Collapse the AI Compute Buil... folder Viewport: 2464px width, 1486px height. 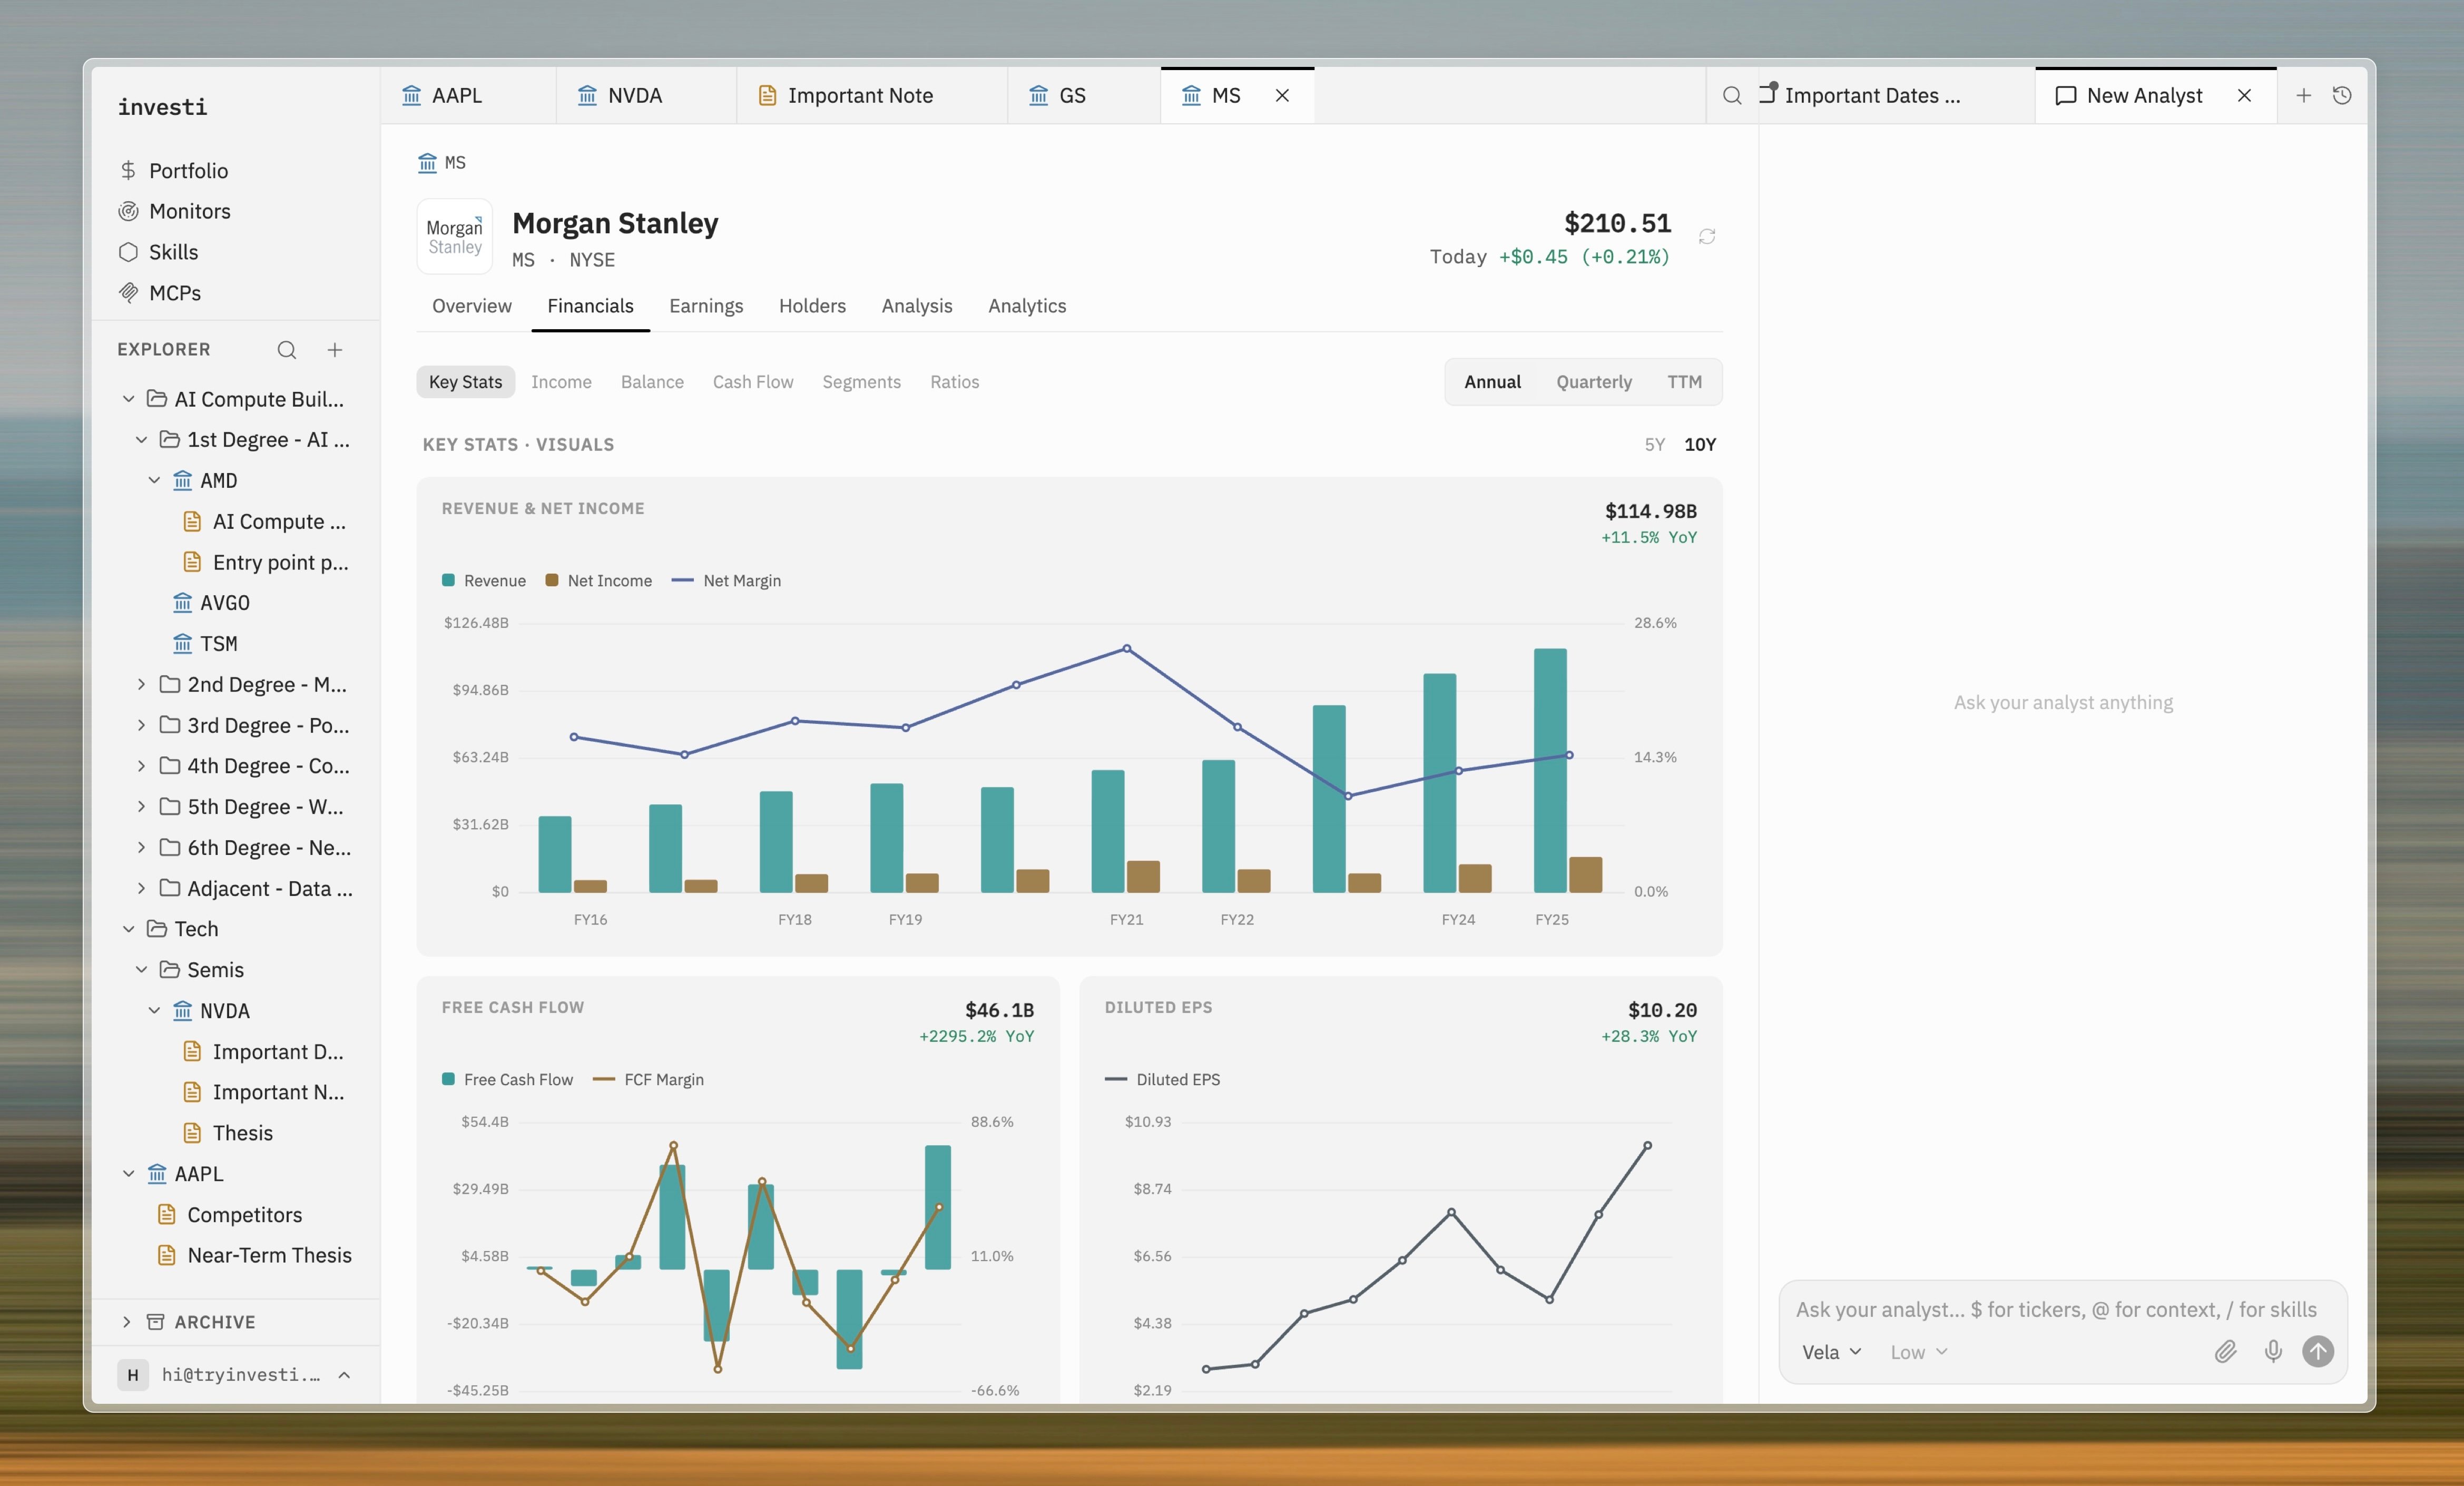(129, 399)
